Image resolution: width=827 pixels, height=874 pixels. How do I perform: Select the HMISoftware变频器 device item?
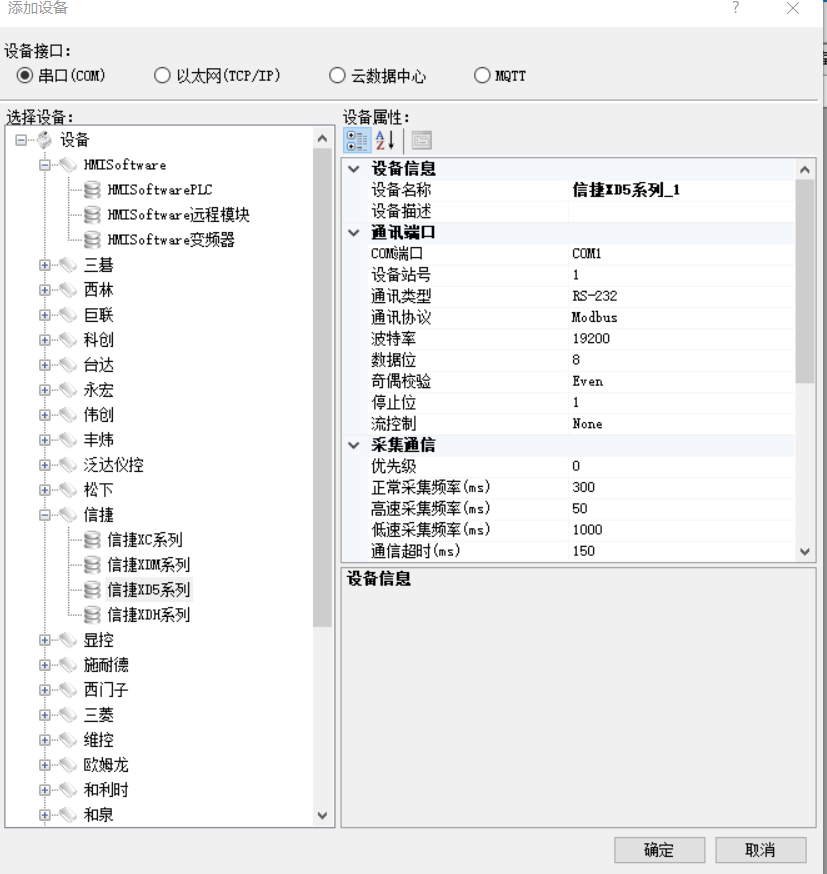pos(170,240)
